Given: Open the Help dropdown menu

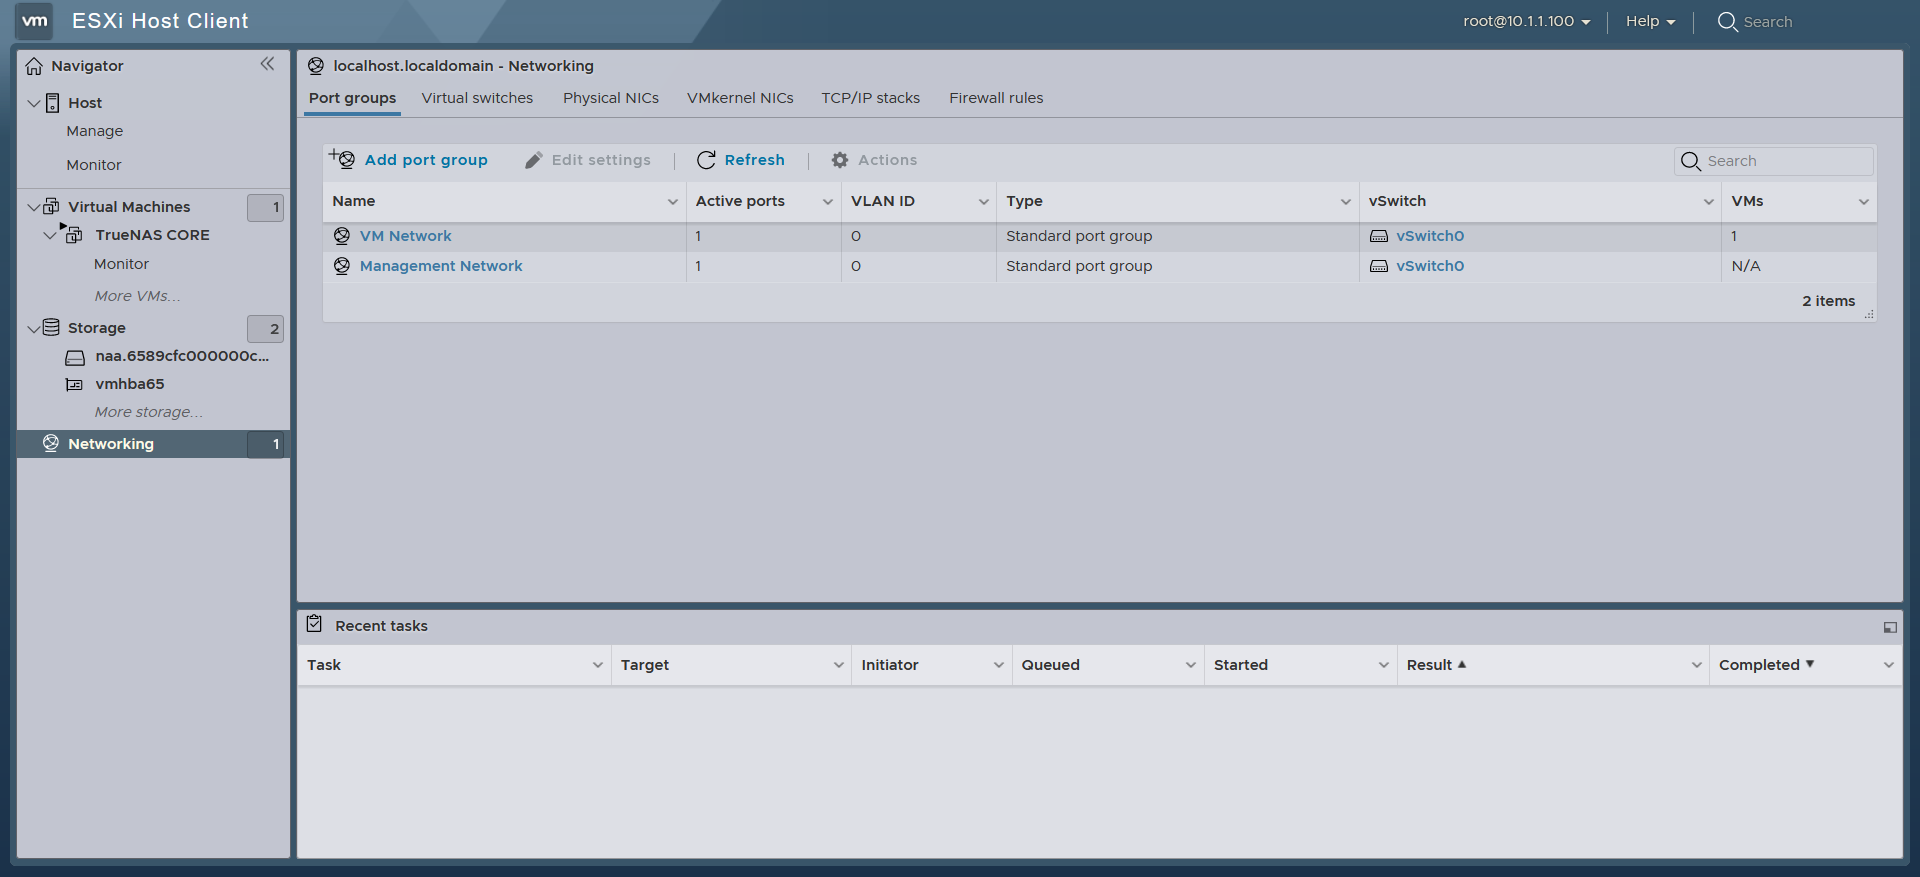Looking at the screenshot, I should [x=1650, y=21].
